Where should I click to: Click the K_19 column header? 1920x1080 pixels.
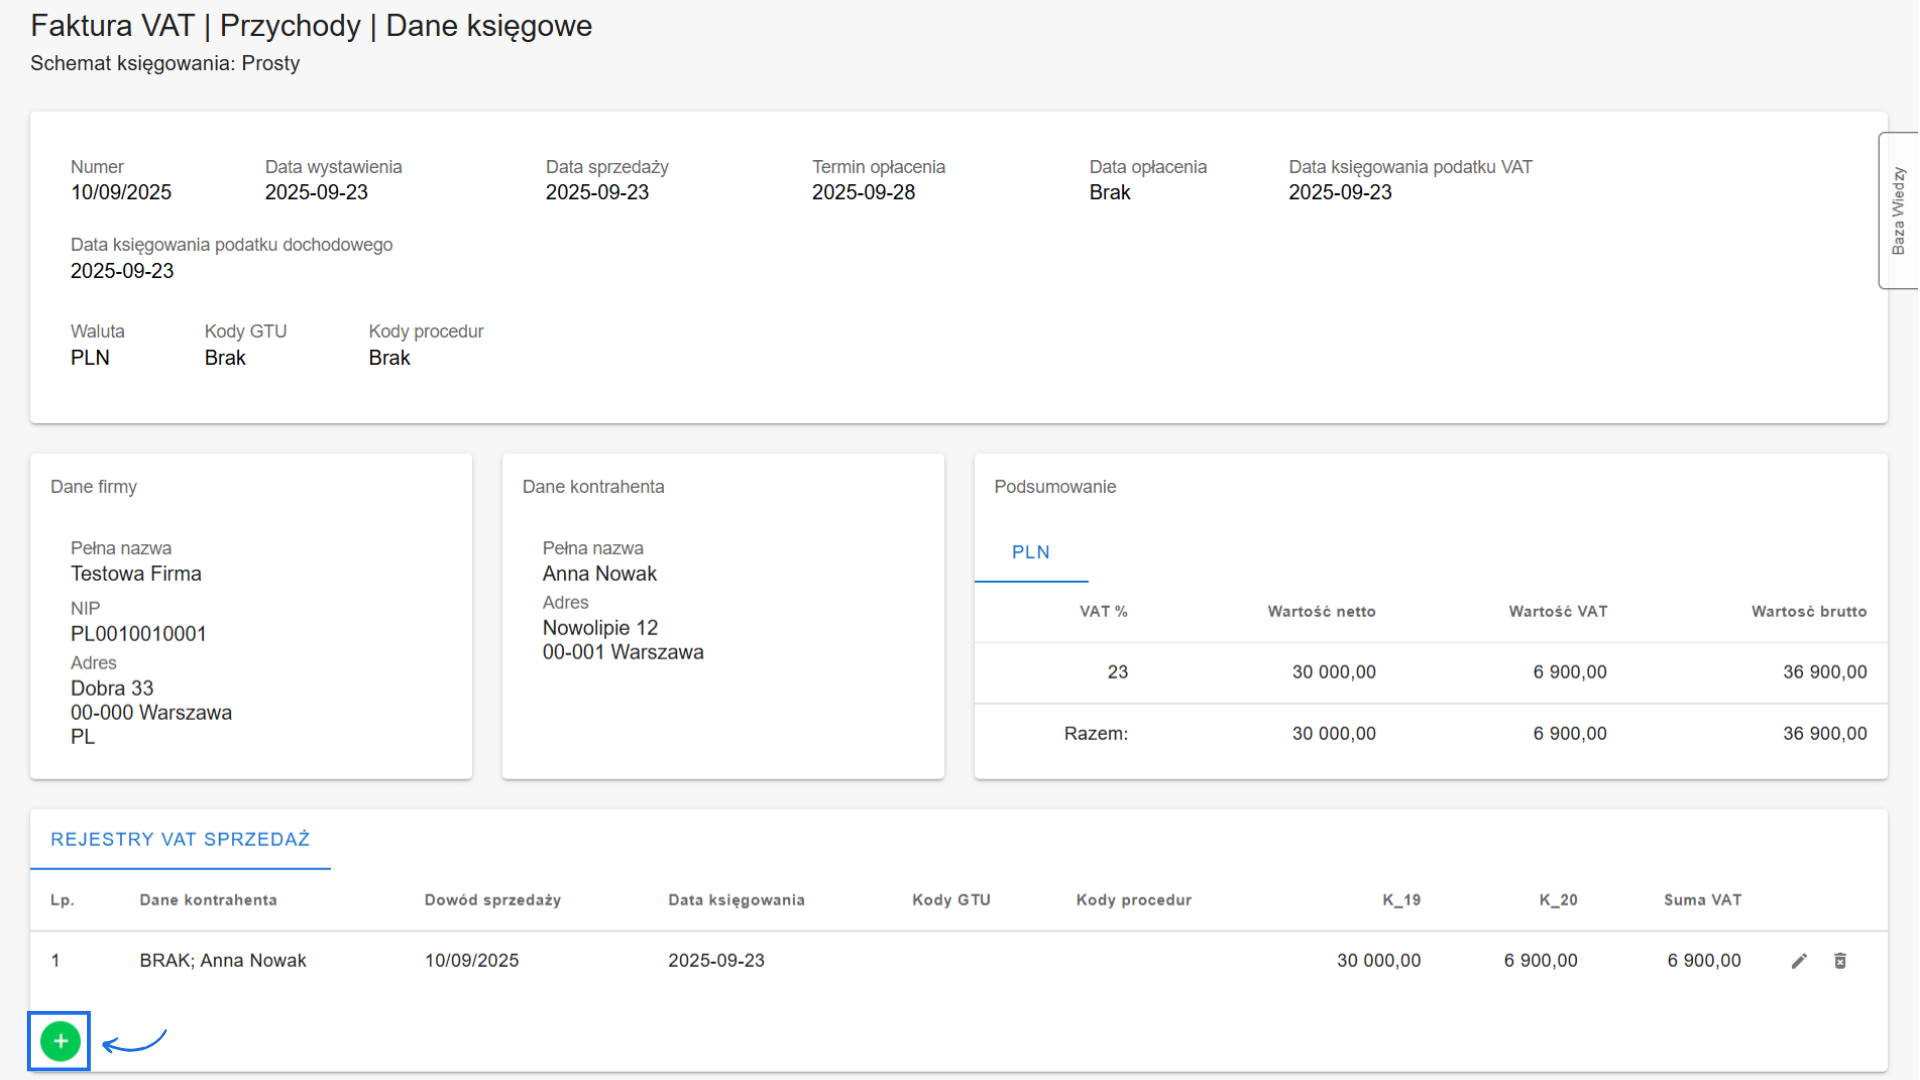tap(1401, 900)
